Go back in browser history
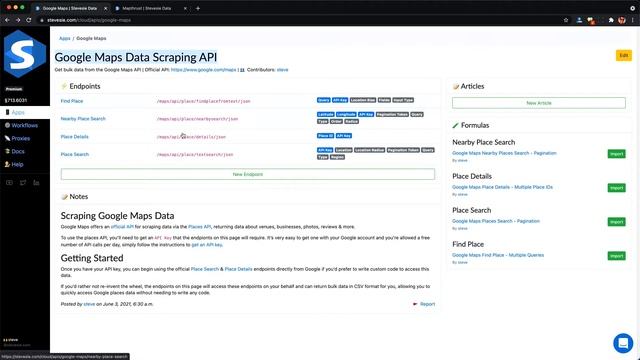 coord(7,20)
